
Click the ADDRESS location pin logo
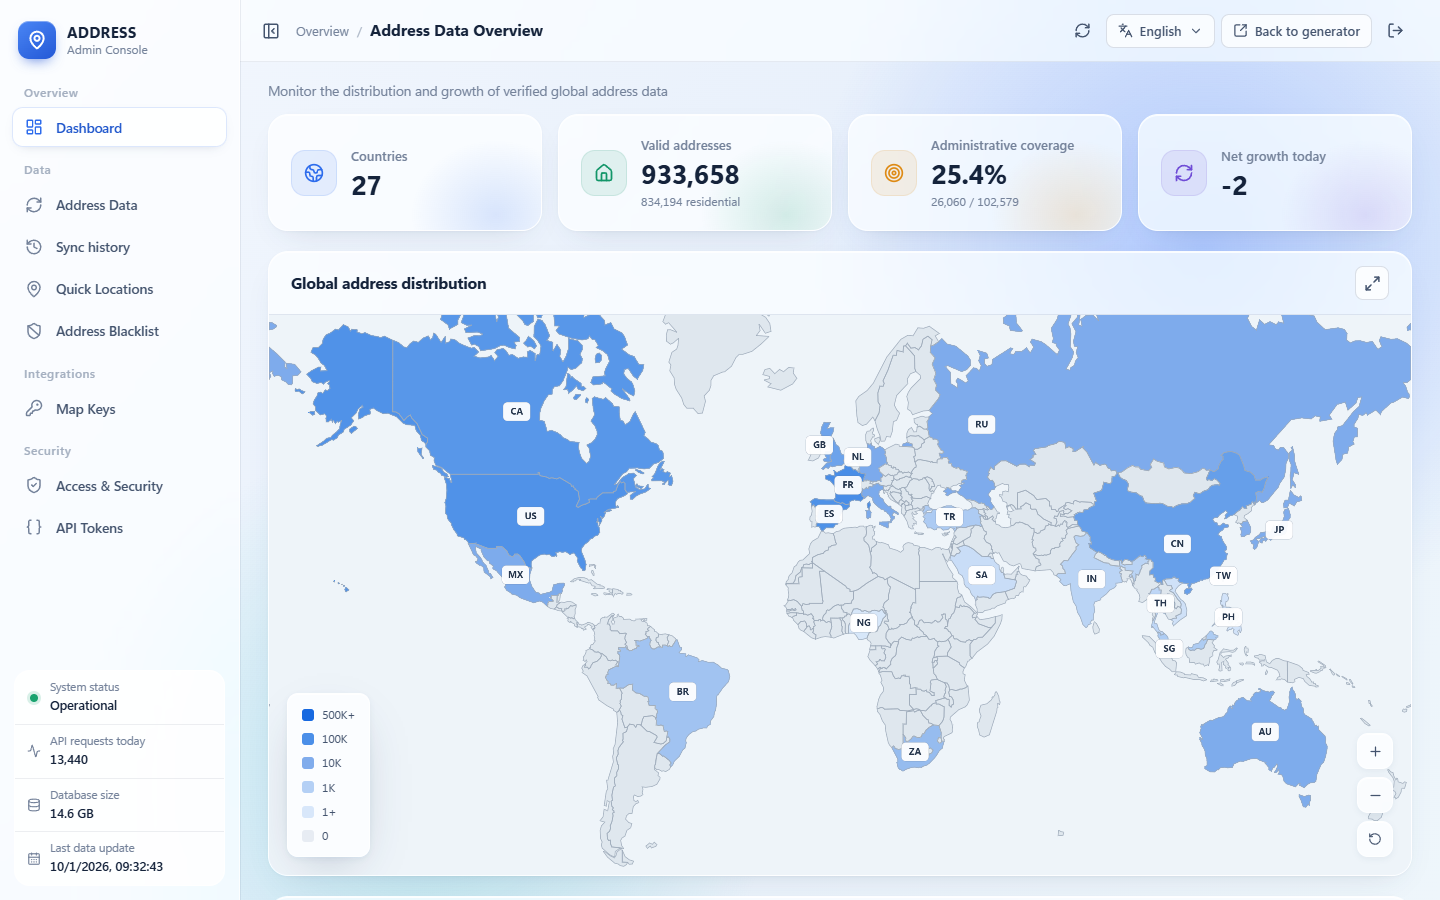37,40
